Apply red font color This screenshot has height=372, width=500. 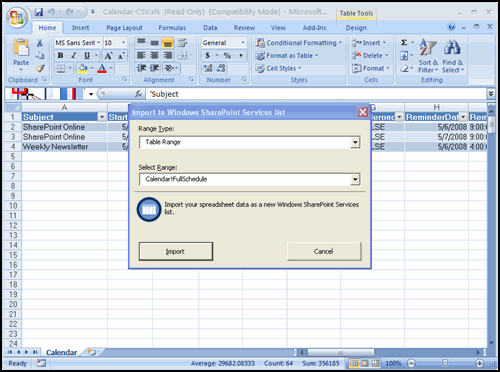click(102, 68)
